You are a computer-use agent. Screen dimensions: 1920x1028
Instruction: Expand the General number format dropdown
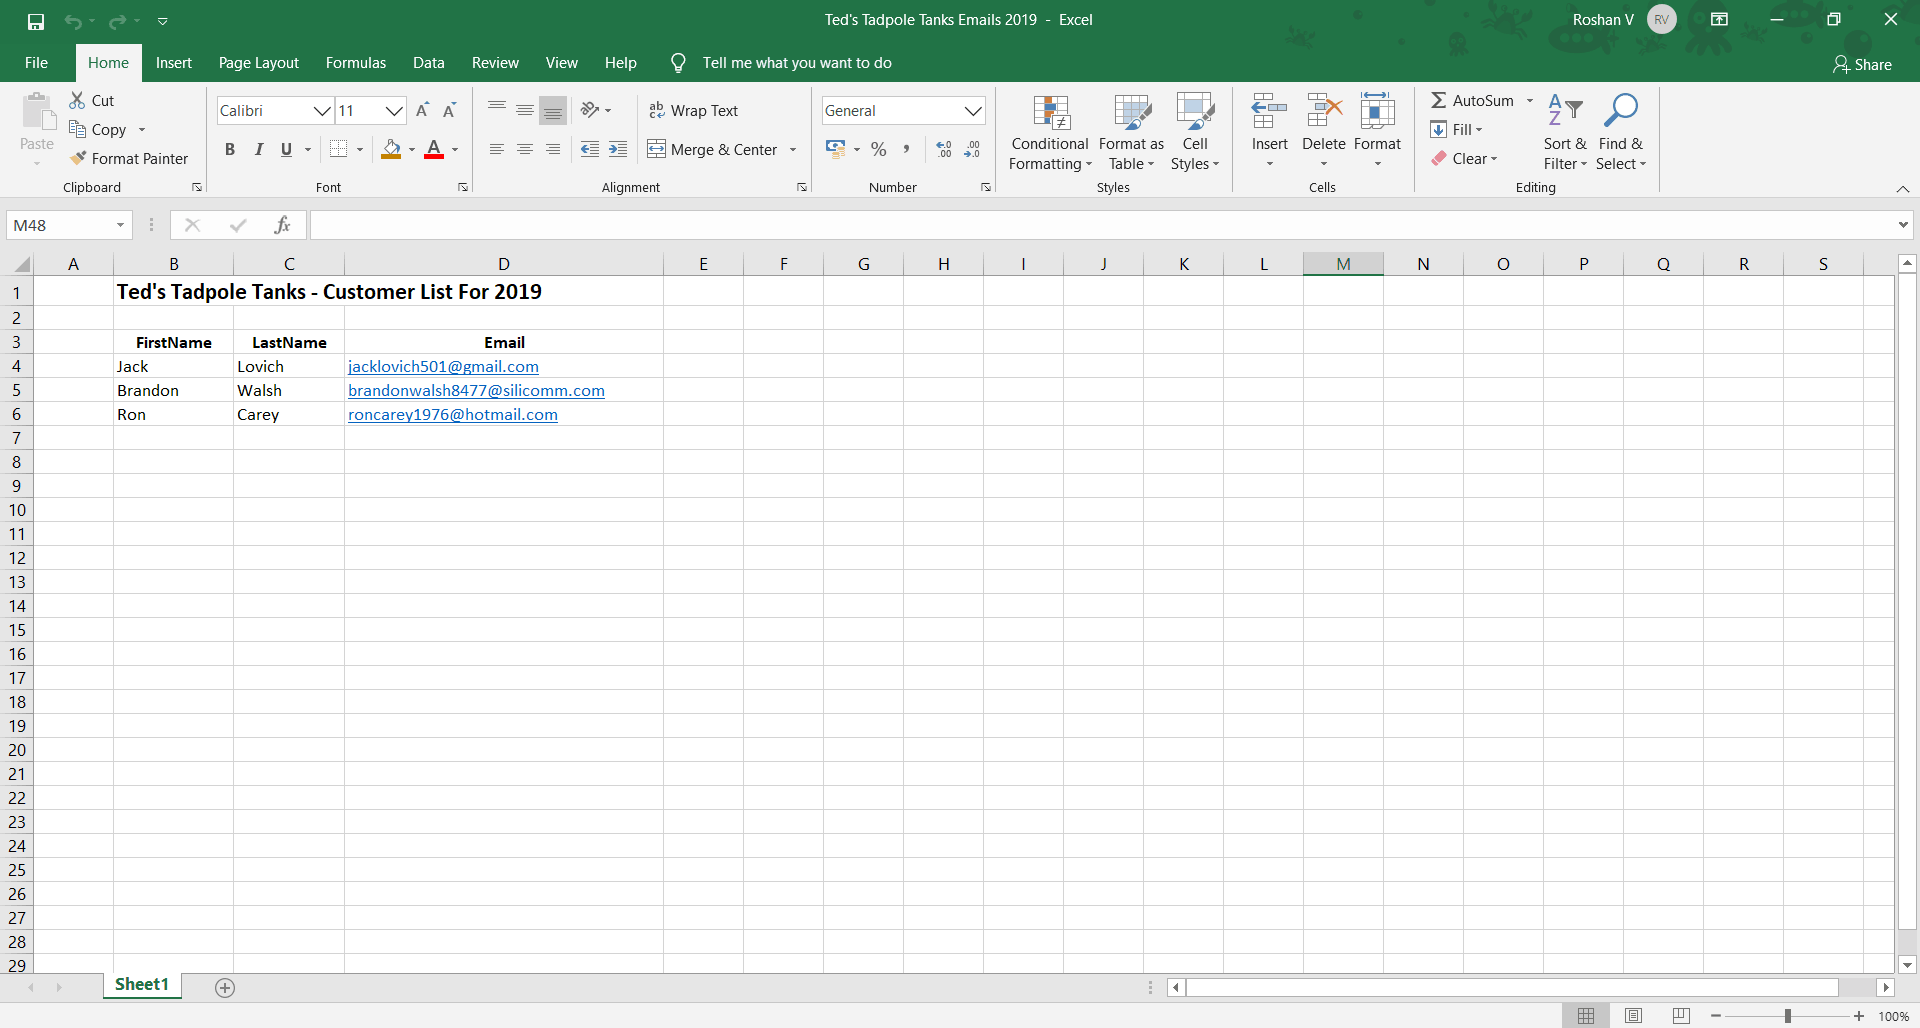coord(972,110)
